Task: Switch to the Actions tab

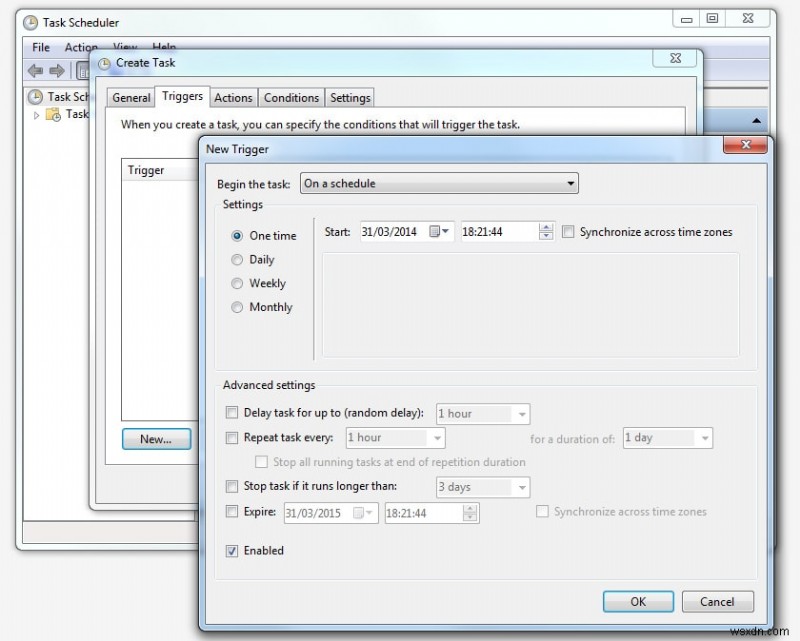Action: click(x=233, y=97)
